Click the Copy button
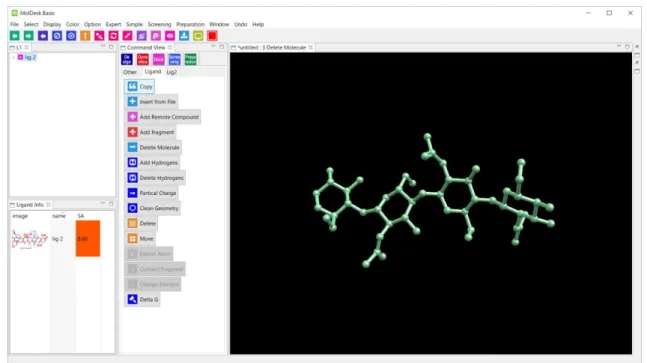The width and height of the screenshot is (647, 363). coord(140,87)
